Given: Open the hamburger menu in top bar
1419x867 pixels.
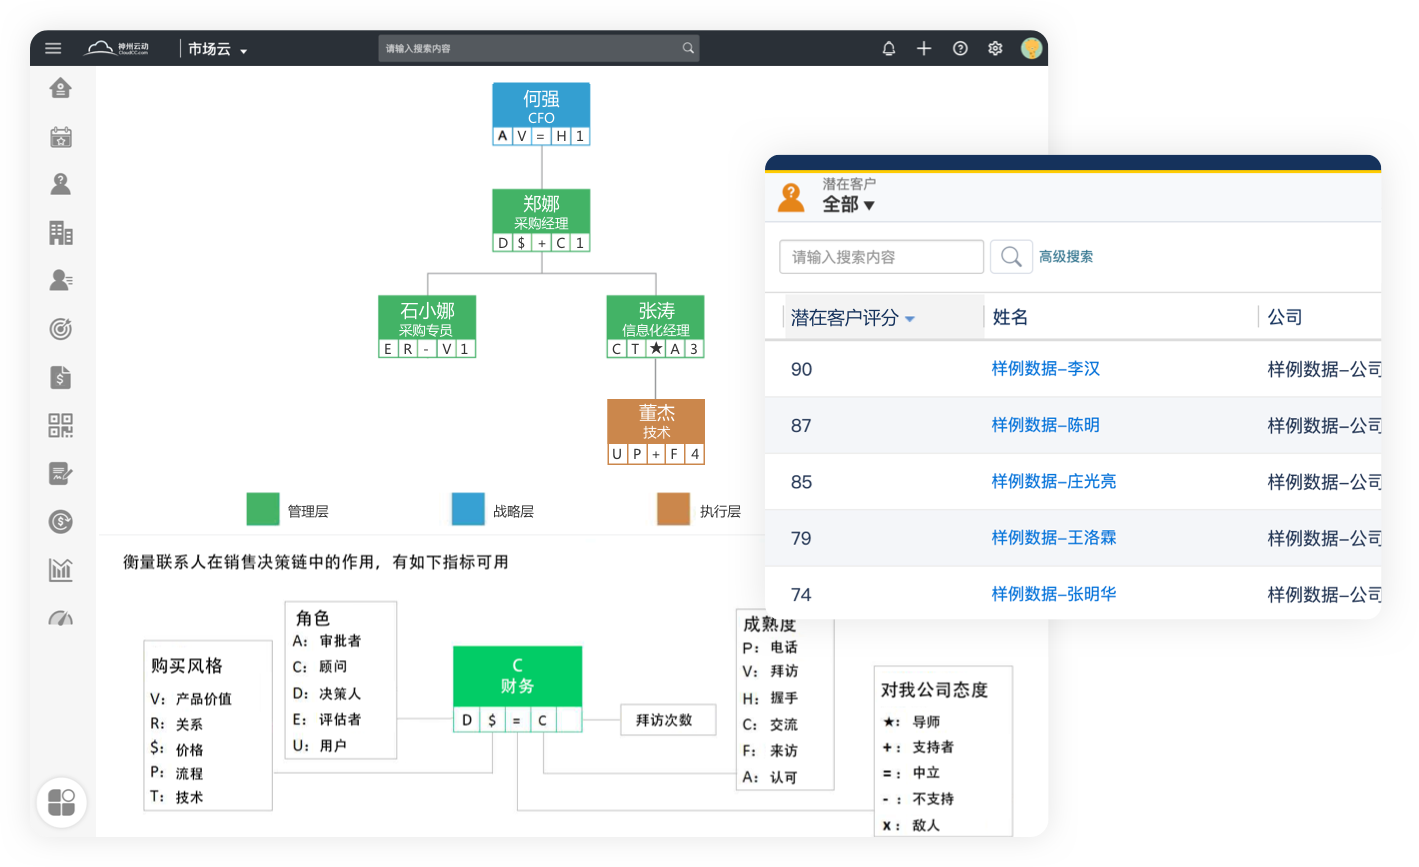Looking at the screenshot, I should point(53,48).
